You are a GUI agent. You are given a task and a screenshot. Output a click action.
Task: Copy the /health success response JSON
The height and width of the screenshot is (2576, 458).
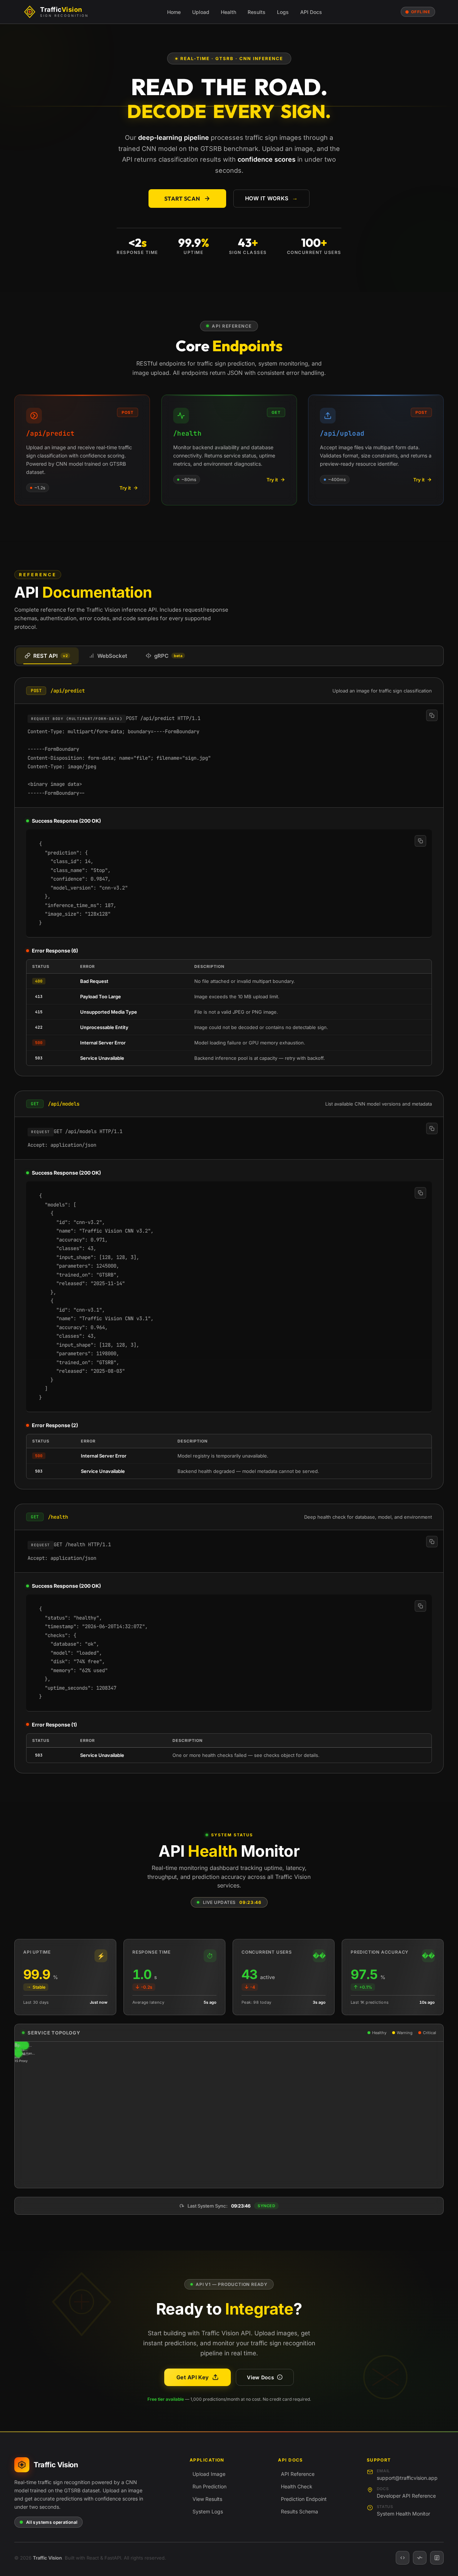click(x=420, y=1606)
